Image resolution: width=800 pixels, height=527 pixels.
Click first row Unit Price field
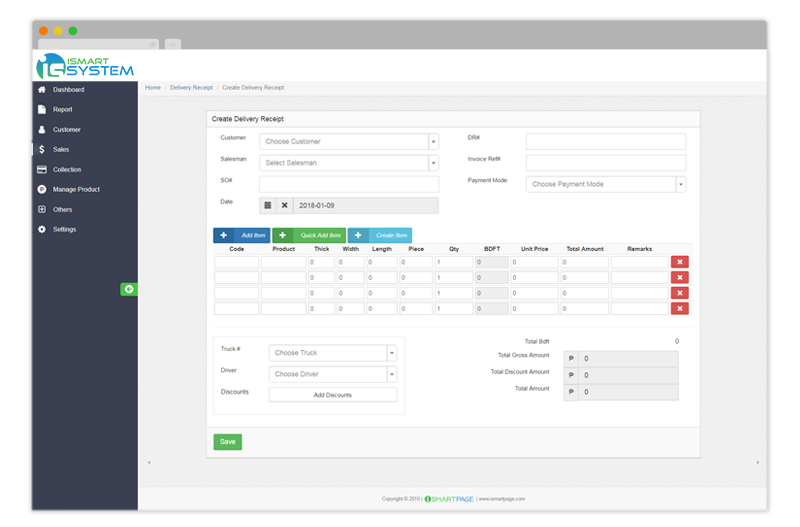(x=534, y=262)
